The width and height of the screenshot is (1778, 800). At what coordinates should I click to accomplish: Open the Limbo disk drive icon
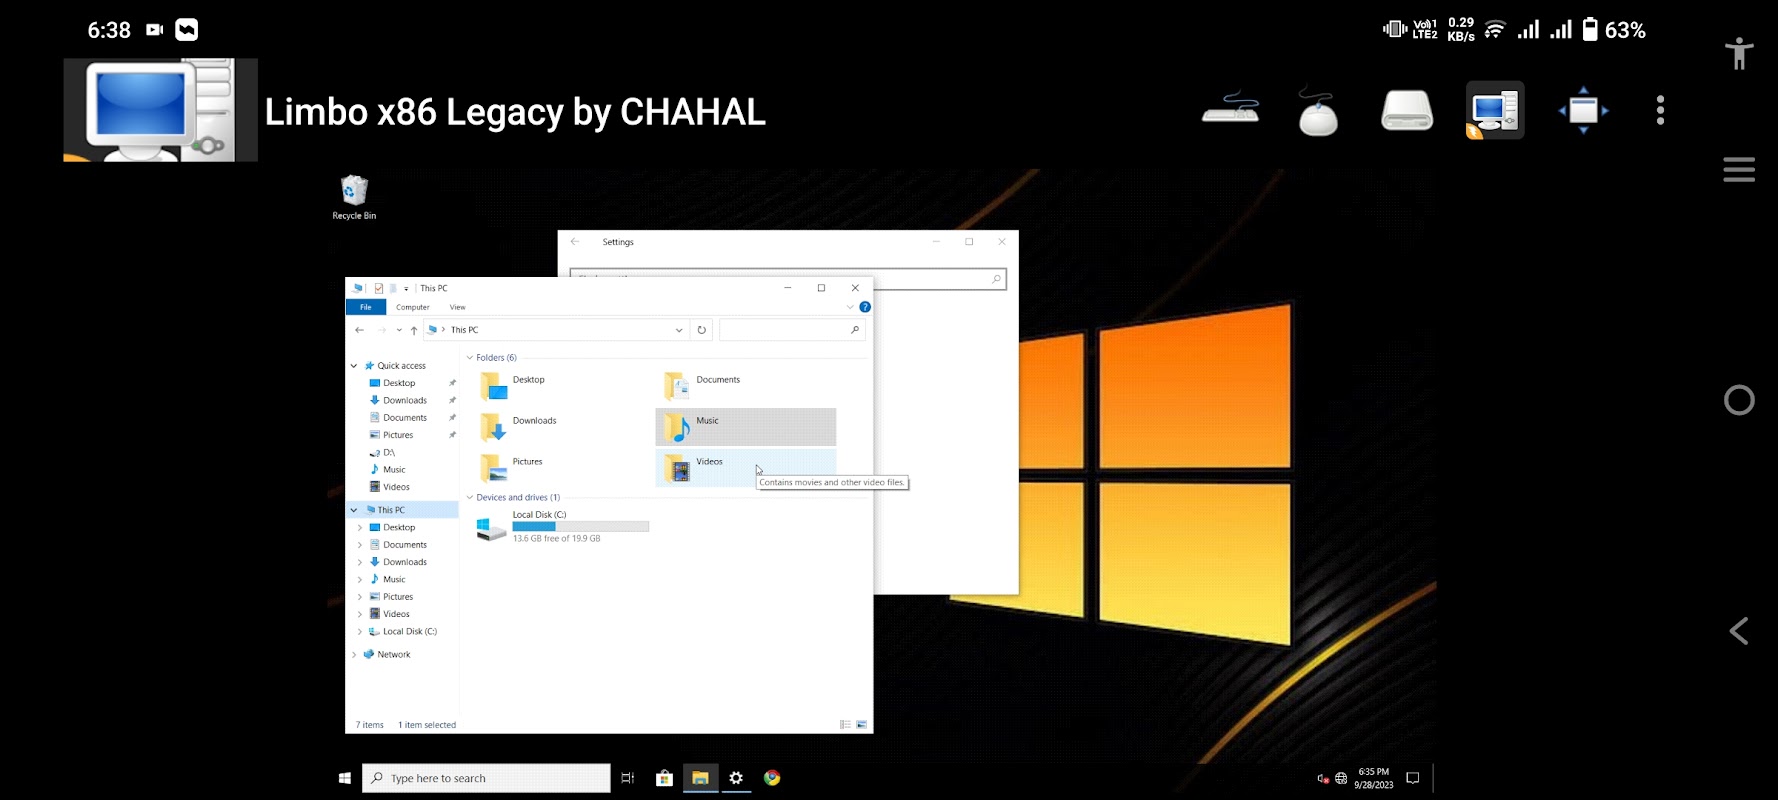[1407, 110]
